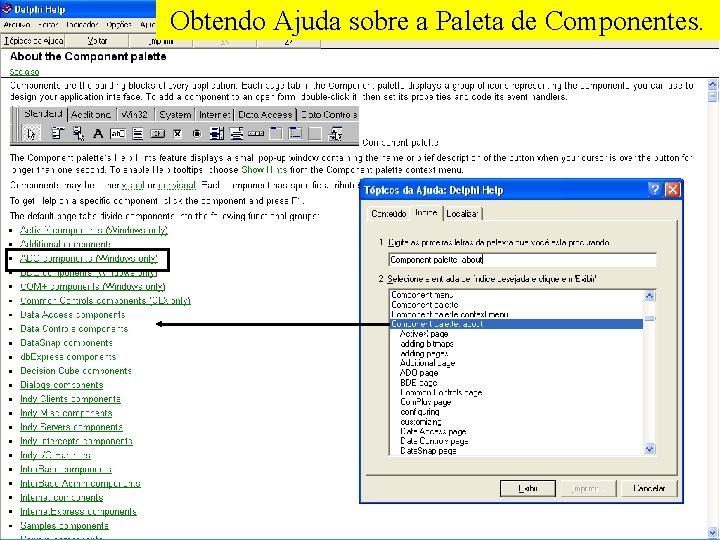Click the Exibir button
This screenshot has height=540, width=720.
[x=528, y=488]
